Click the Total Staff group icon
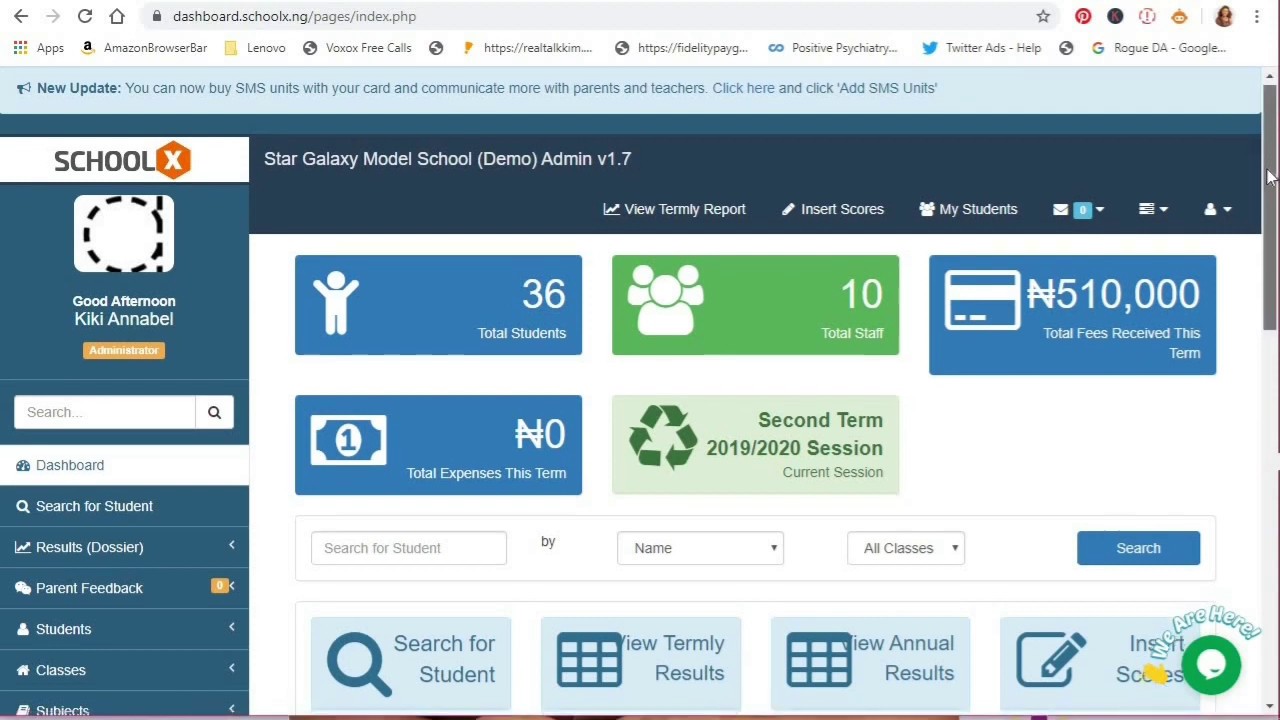 pyautogui.click(x=665, y=300)
